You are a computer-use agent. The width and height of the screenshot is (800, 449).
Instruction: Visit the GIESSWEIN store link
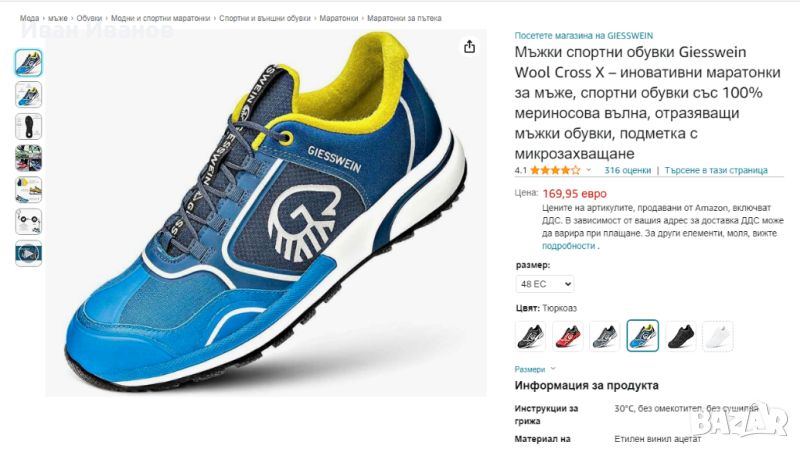tap(584, 36)
